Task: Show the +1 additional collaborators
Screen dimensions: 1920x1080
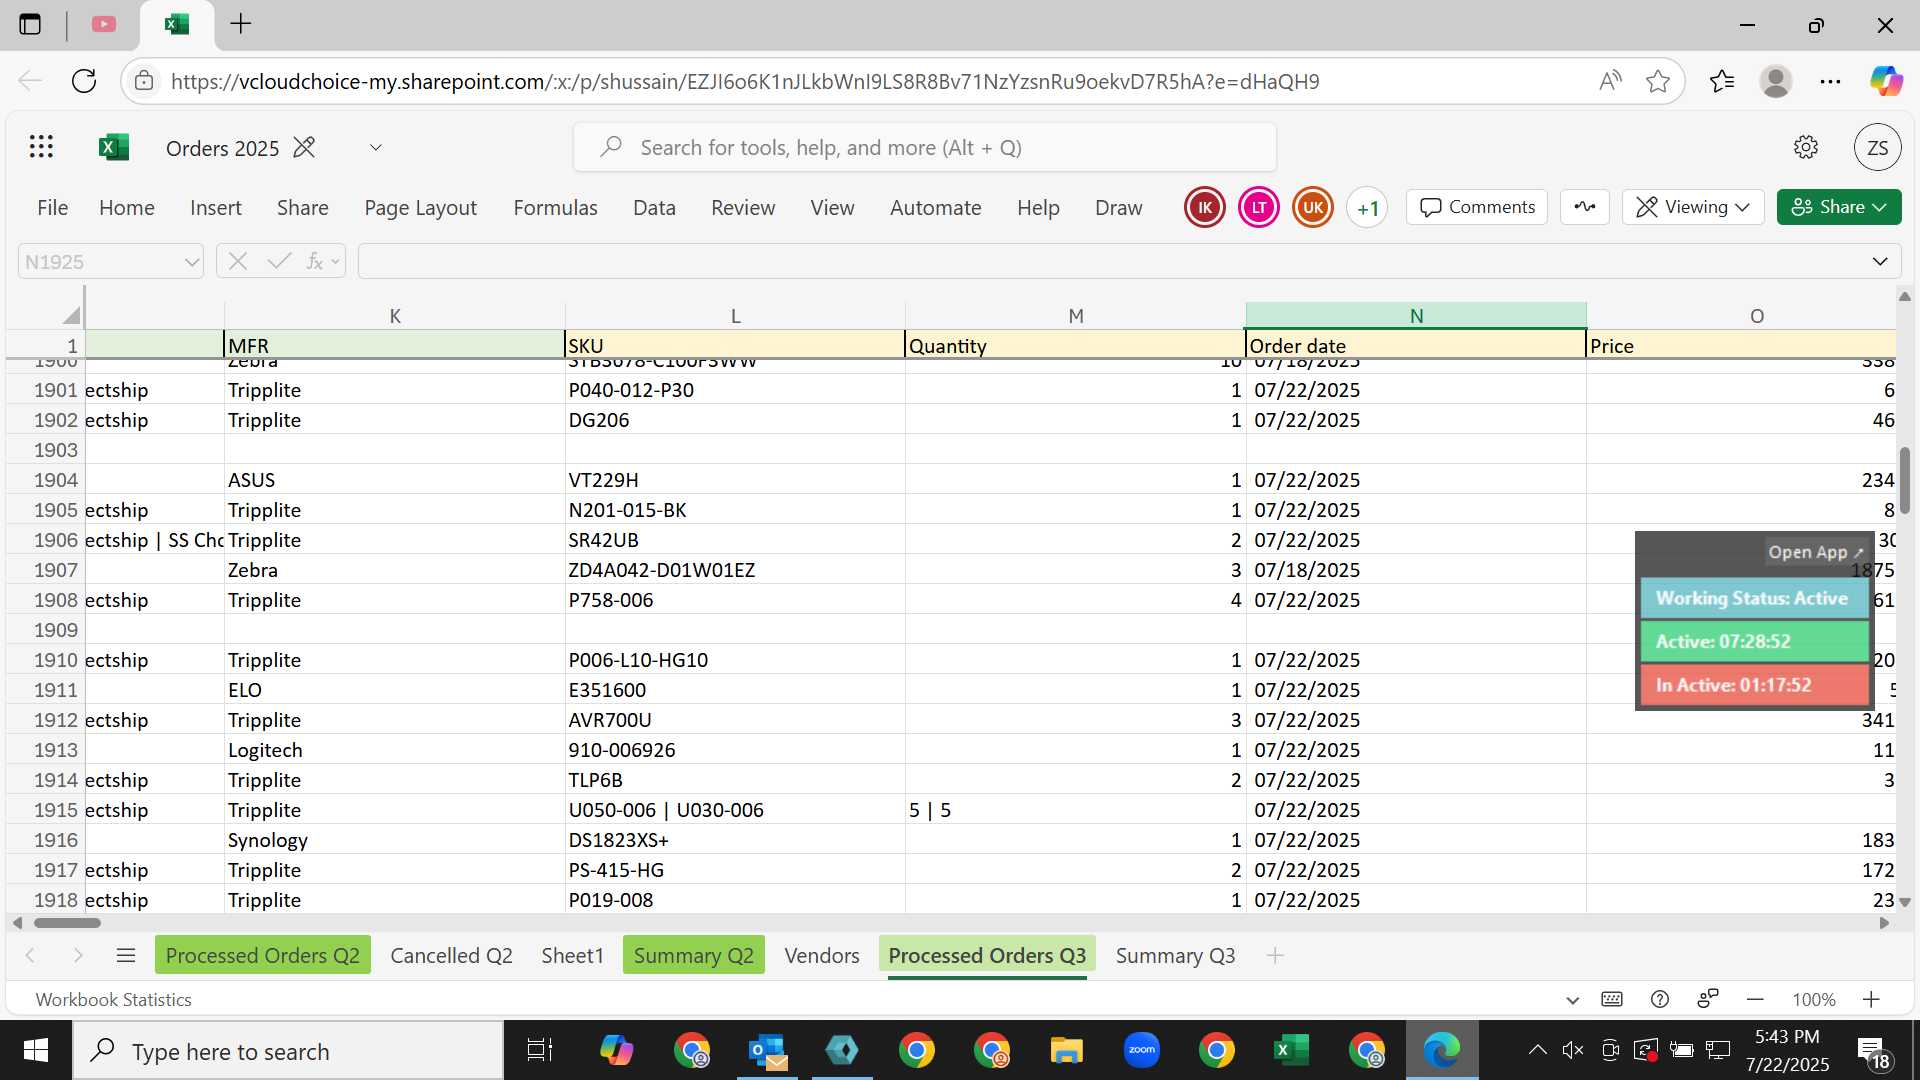Action: point(1367,208)
